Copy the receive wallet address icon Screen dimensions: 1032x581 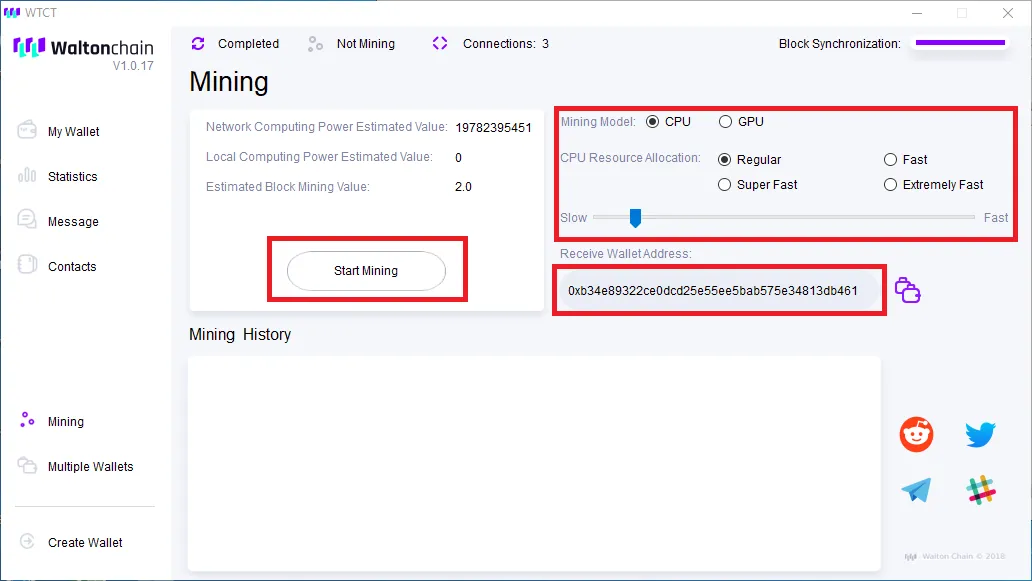[908, 290]
